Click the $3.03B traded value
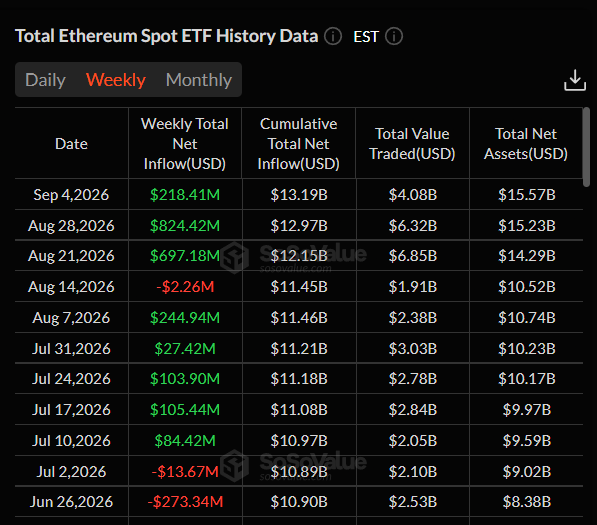The image size is (597, 525). point(413,348)
